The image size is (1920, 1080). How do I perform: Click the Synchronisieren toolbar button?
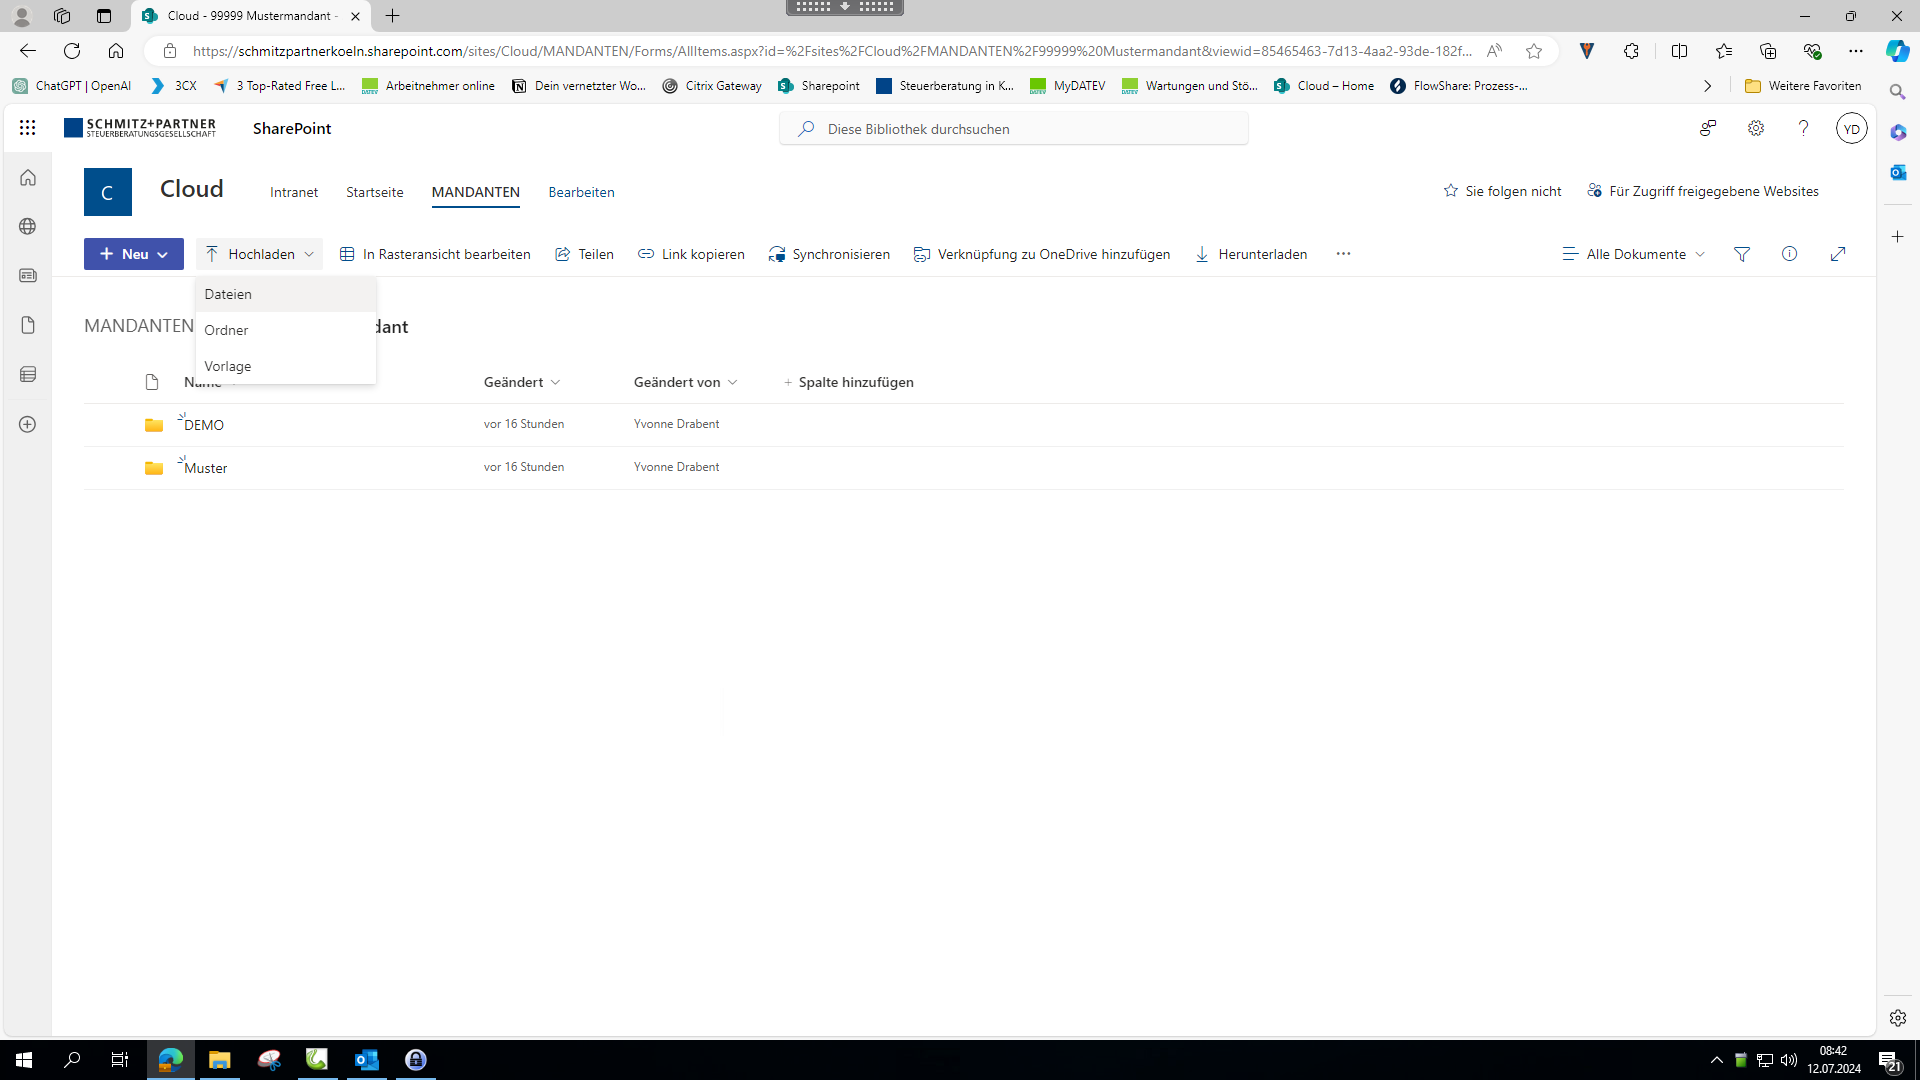(x=829, y=254)
